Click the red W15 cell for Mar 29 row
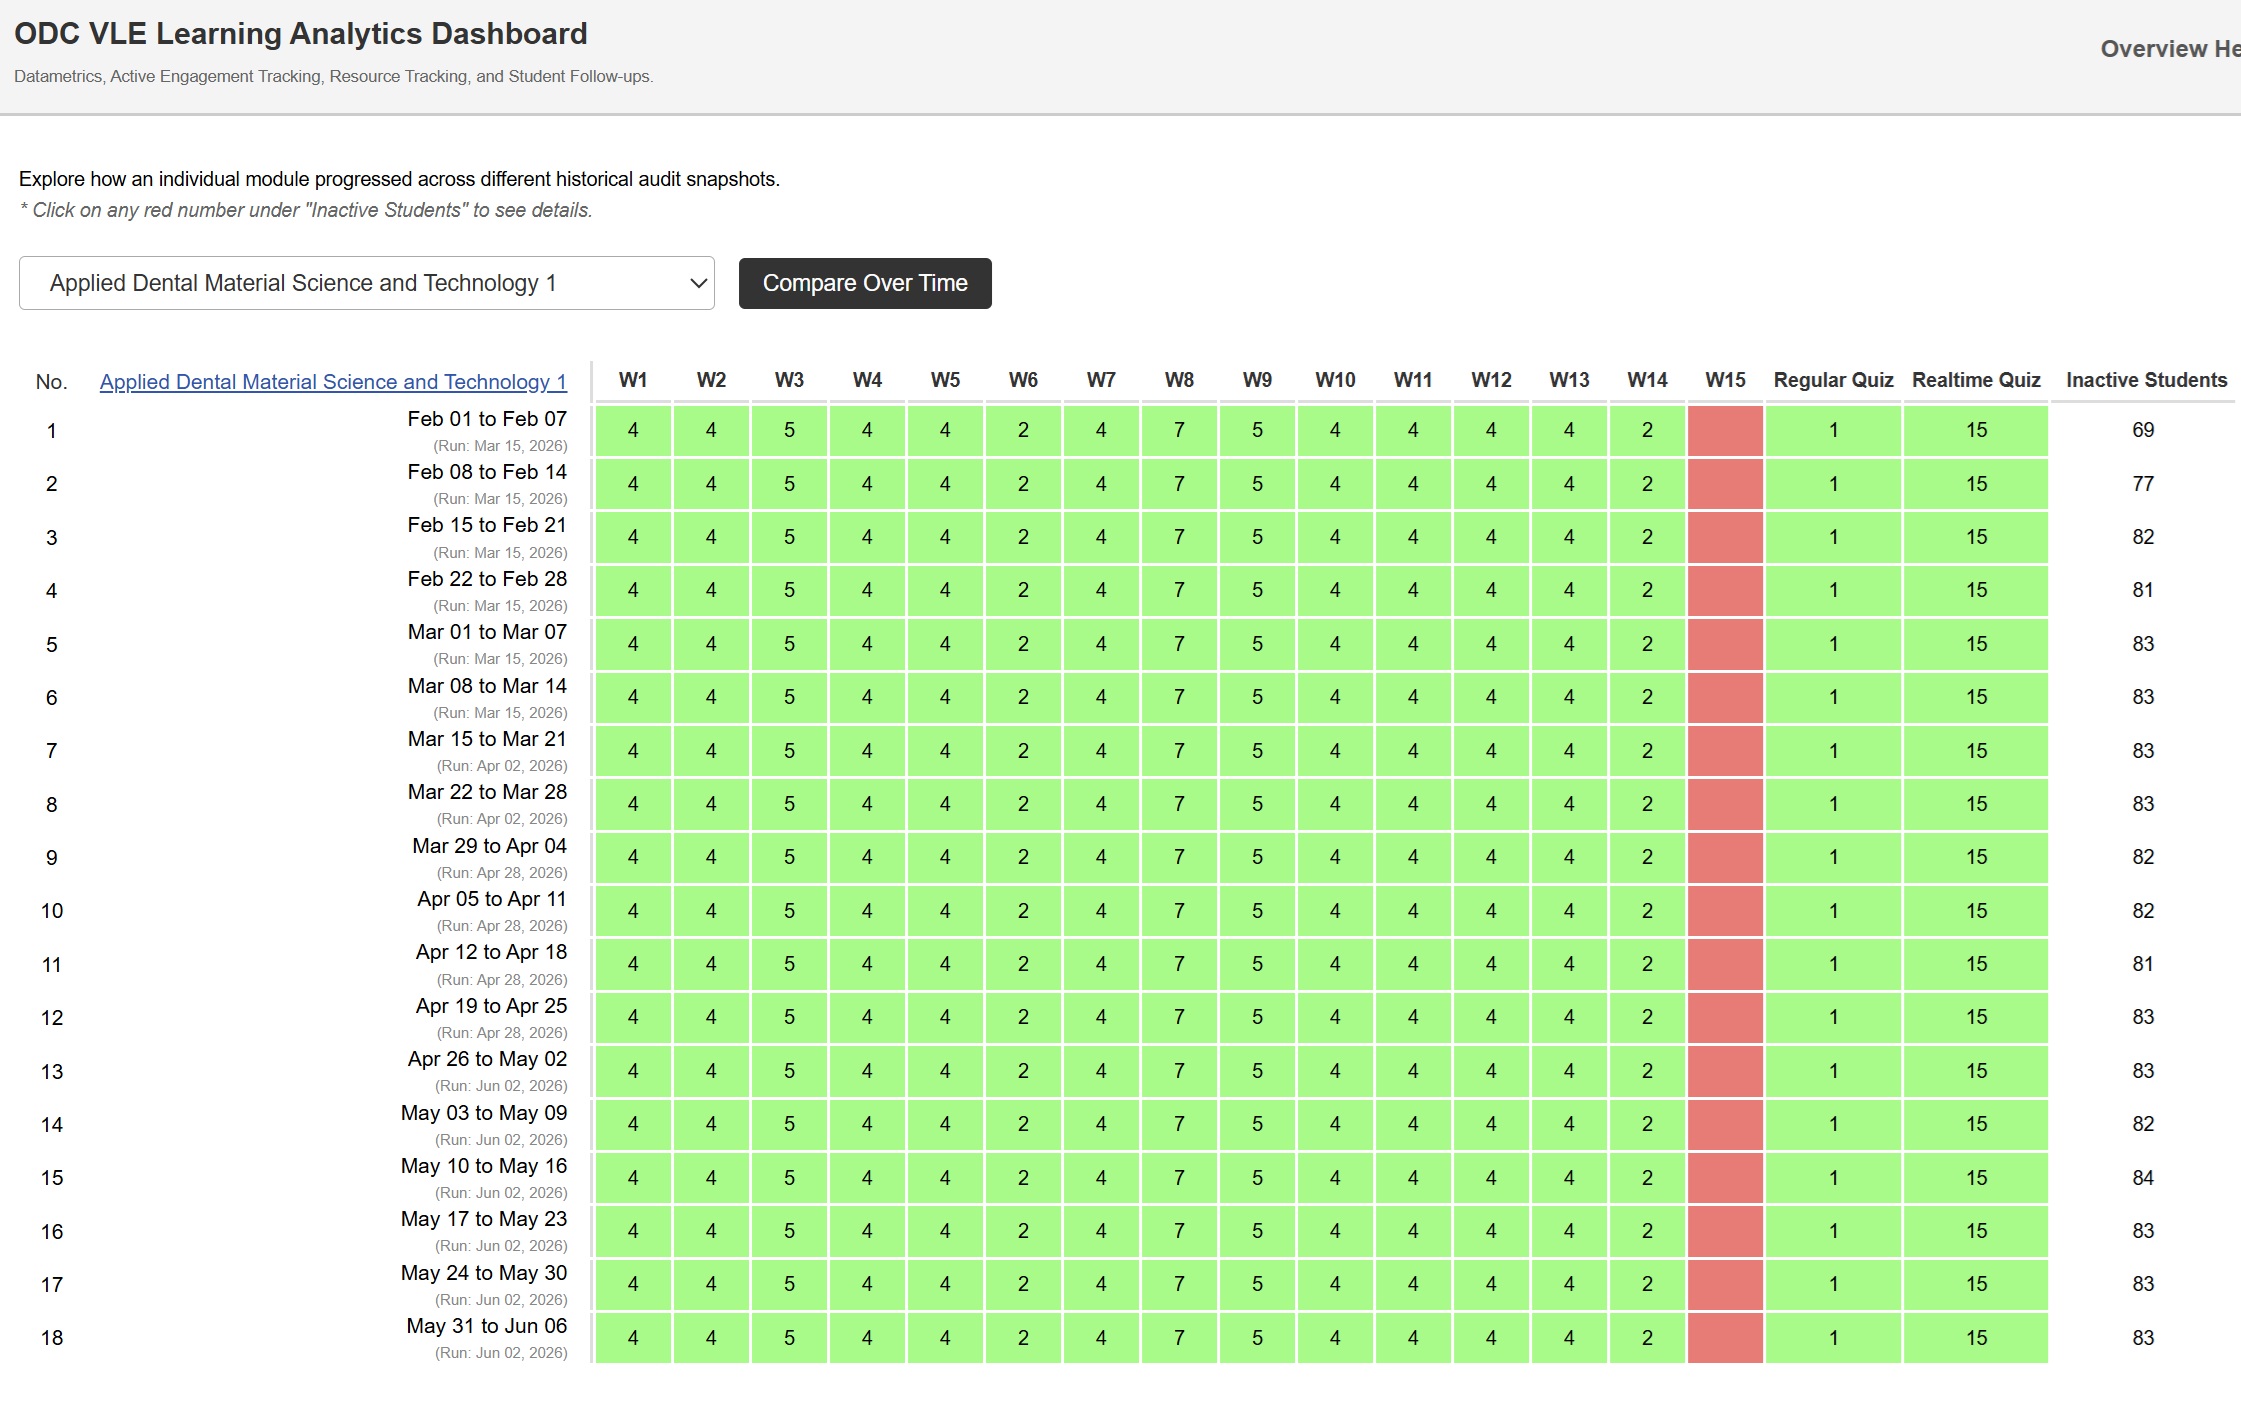The image size is (2241, 1408). (x=1725, y=858)
